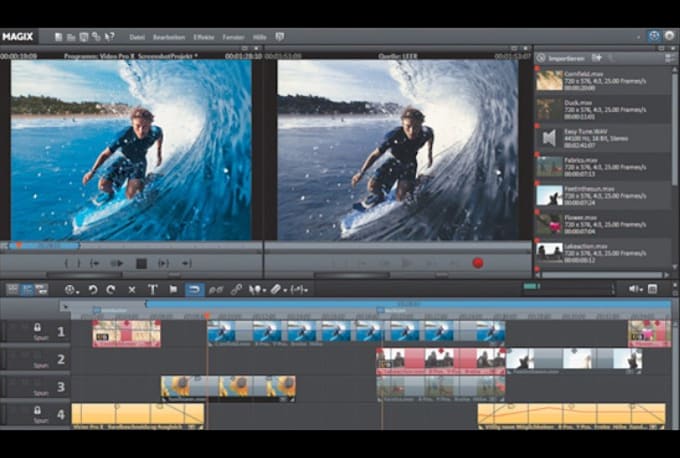This screenshot has width=680, height=458.
Task: Open the title editor T icon
Action: tap(153, 289)
